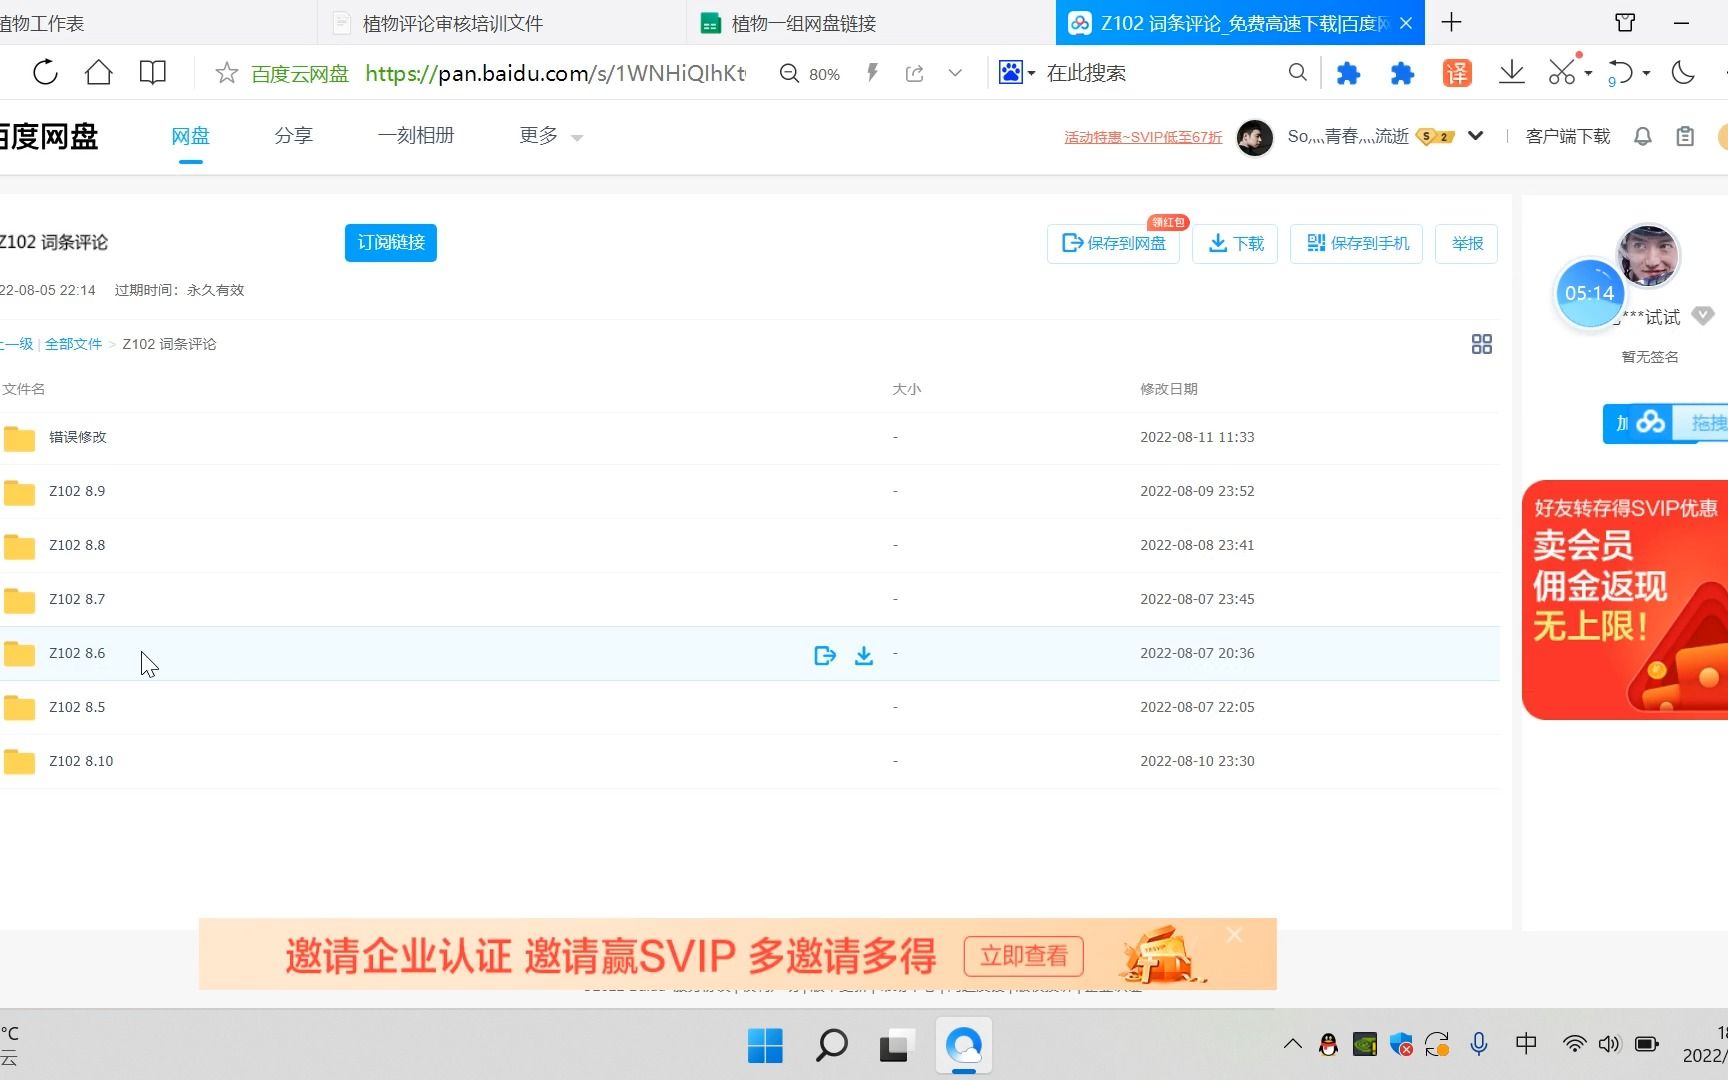Click the 订阅链接 button
This screenshot has width=1728, height=1080.
pyautogui.click(x=390, y=242)
